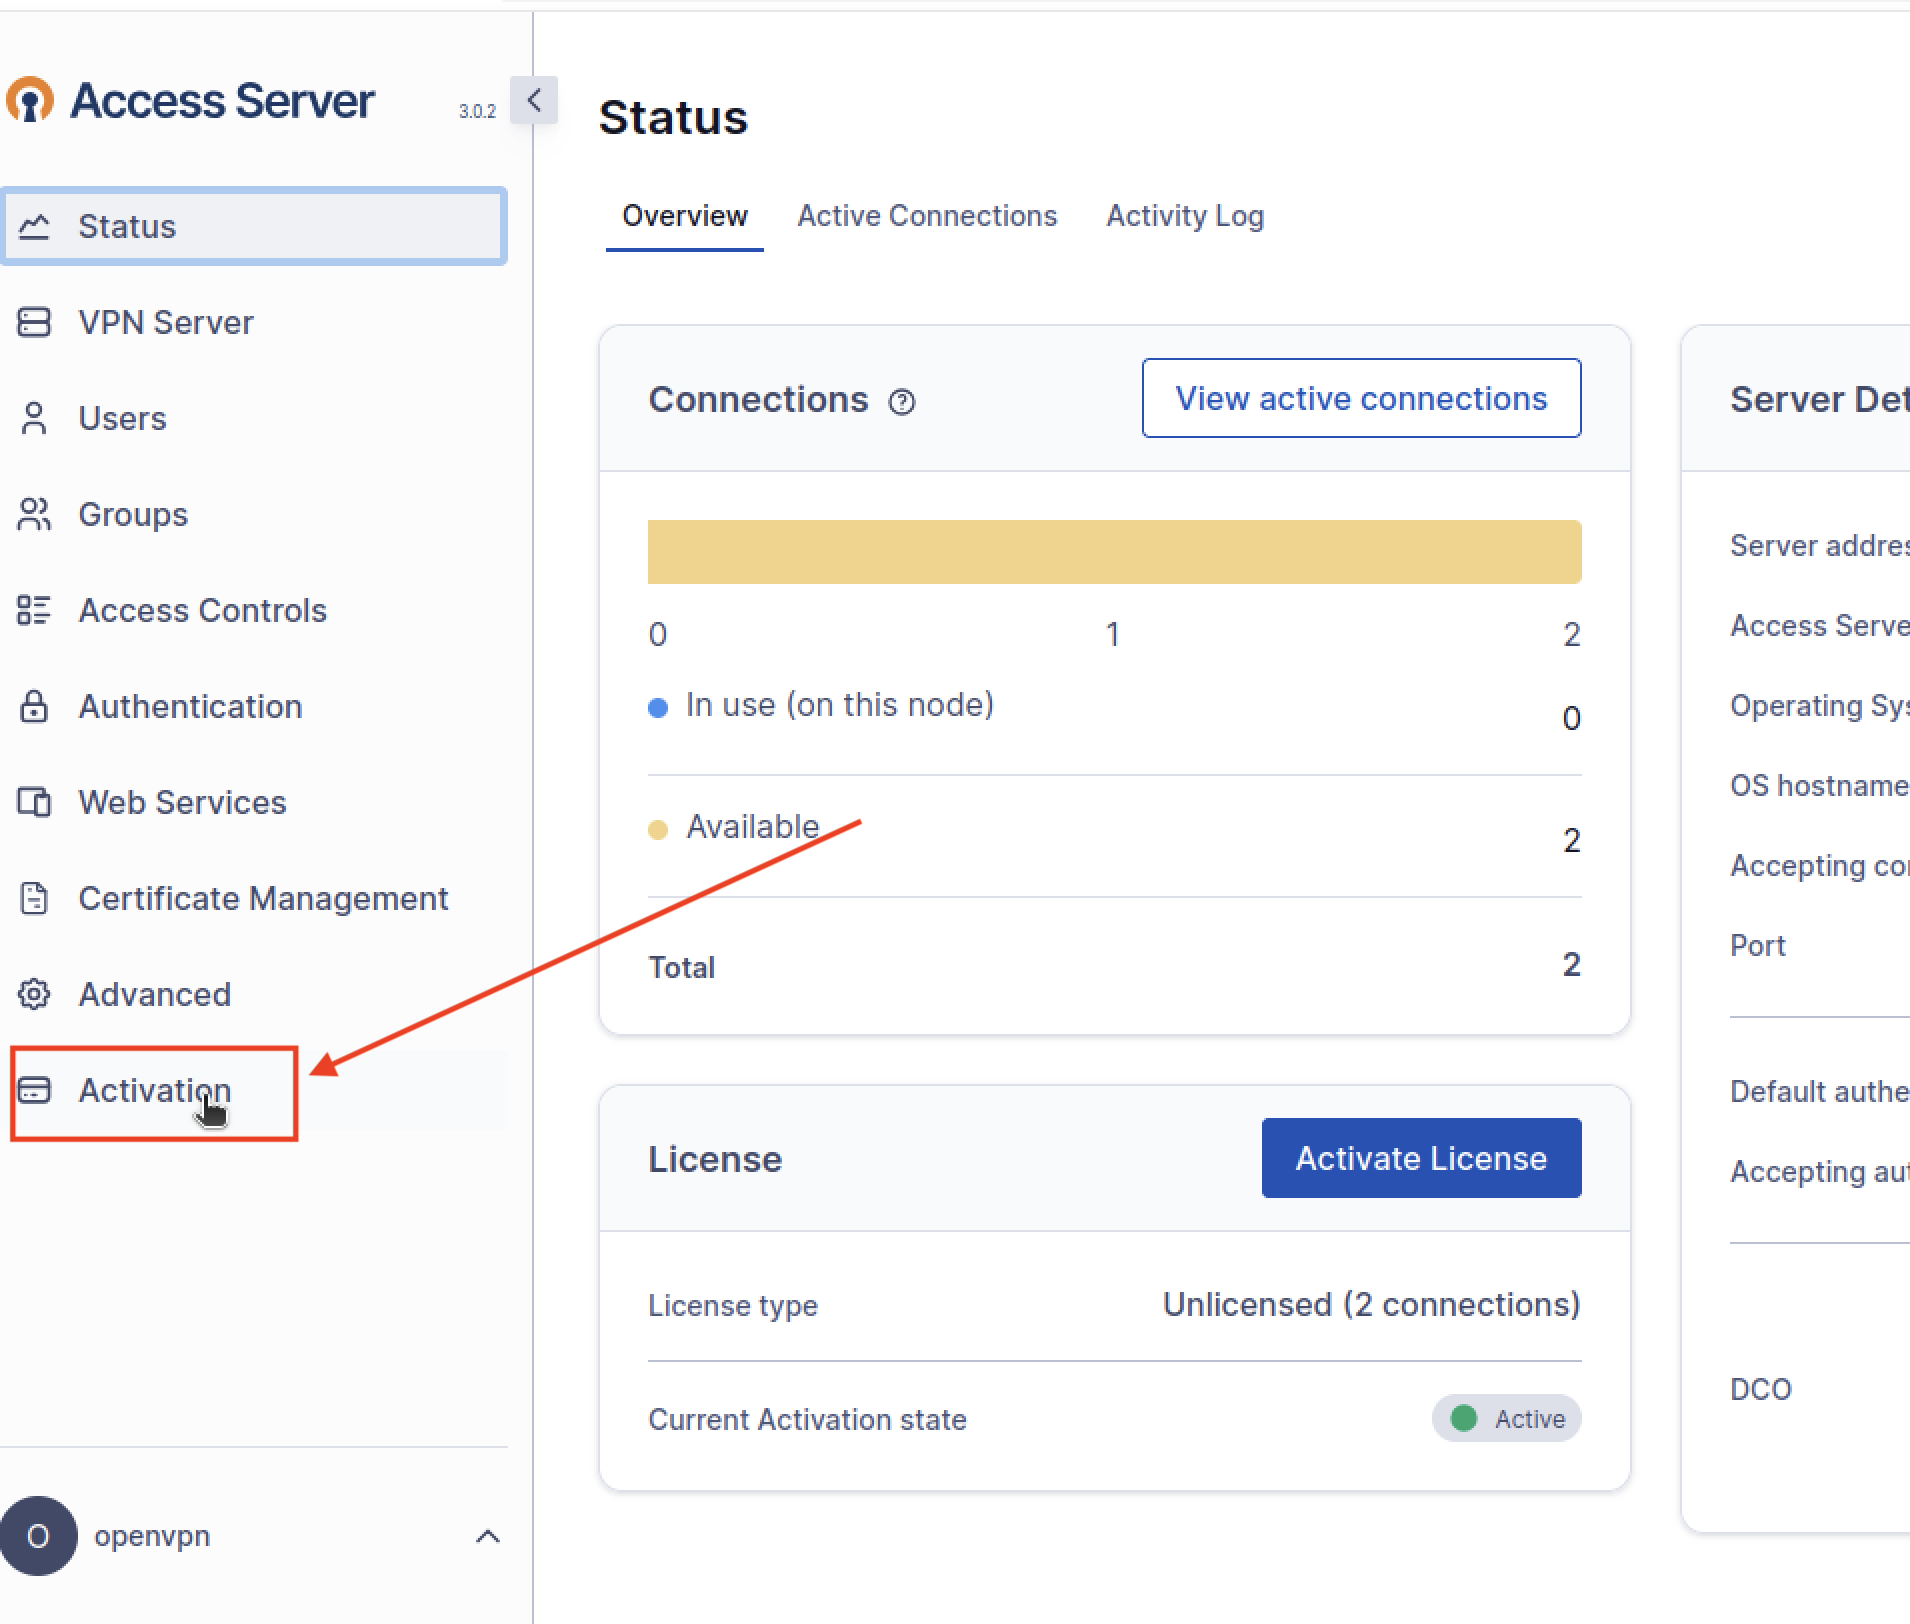Screen dimensions: 1910x1624
Task: Click the yellow connections usage bar
Action: tap(1113, 552)
